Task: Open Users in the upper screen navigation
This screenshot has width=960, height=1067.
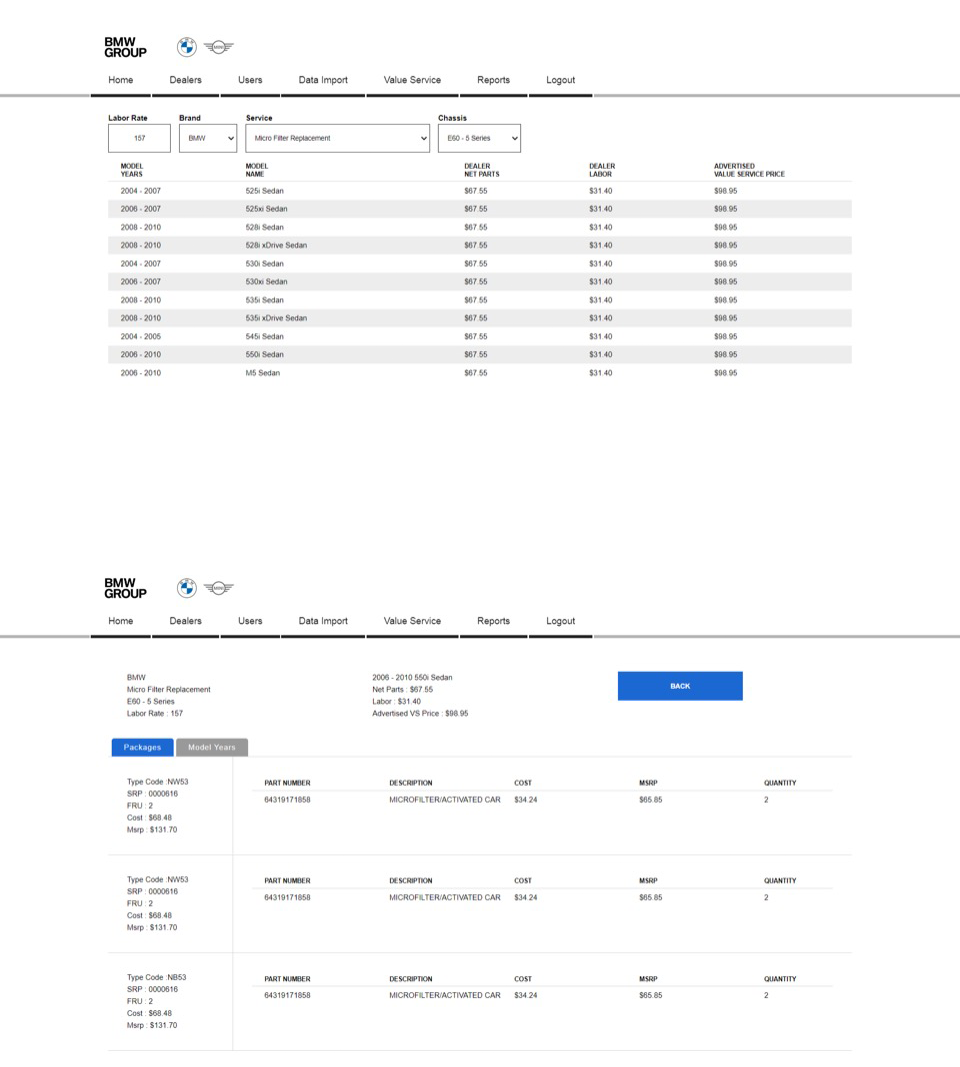Action: click(x=250, y=80)
